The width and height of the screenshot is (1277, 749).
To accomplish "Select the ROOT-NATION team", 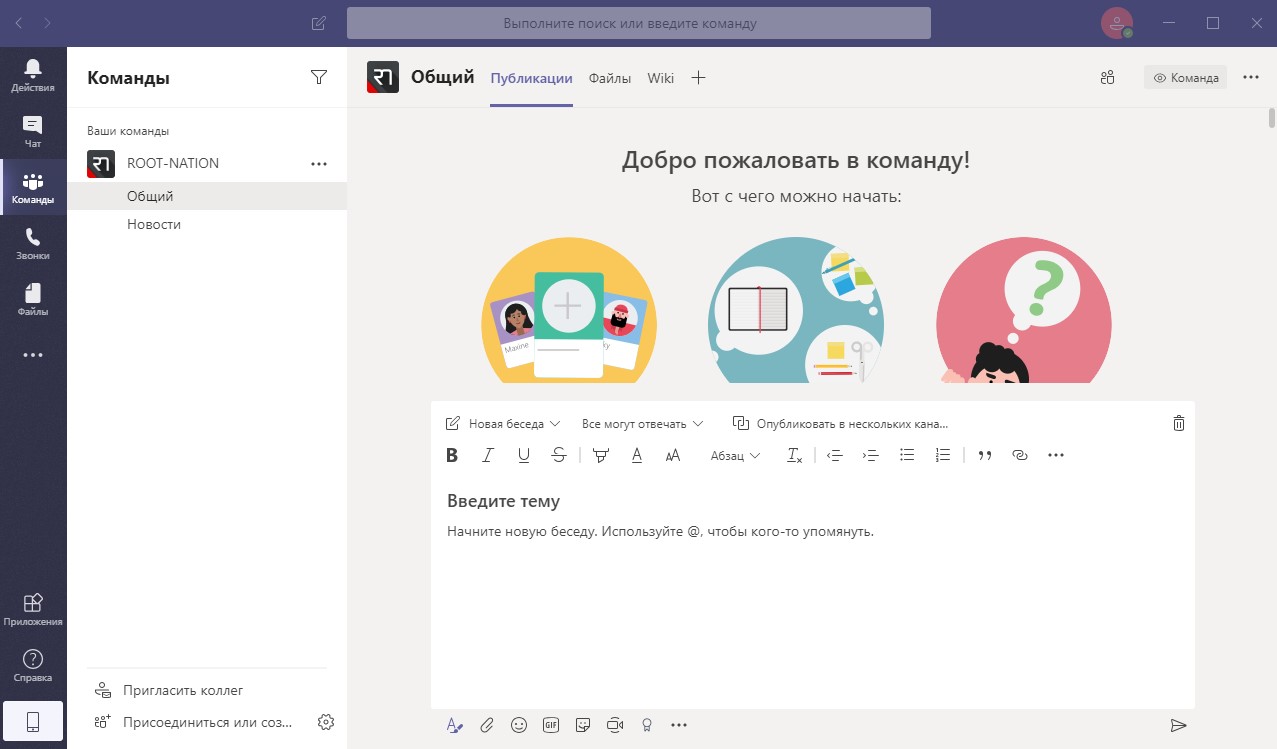I will (173, 163).
